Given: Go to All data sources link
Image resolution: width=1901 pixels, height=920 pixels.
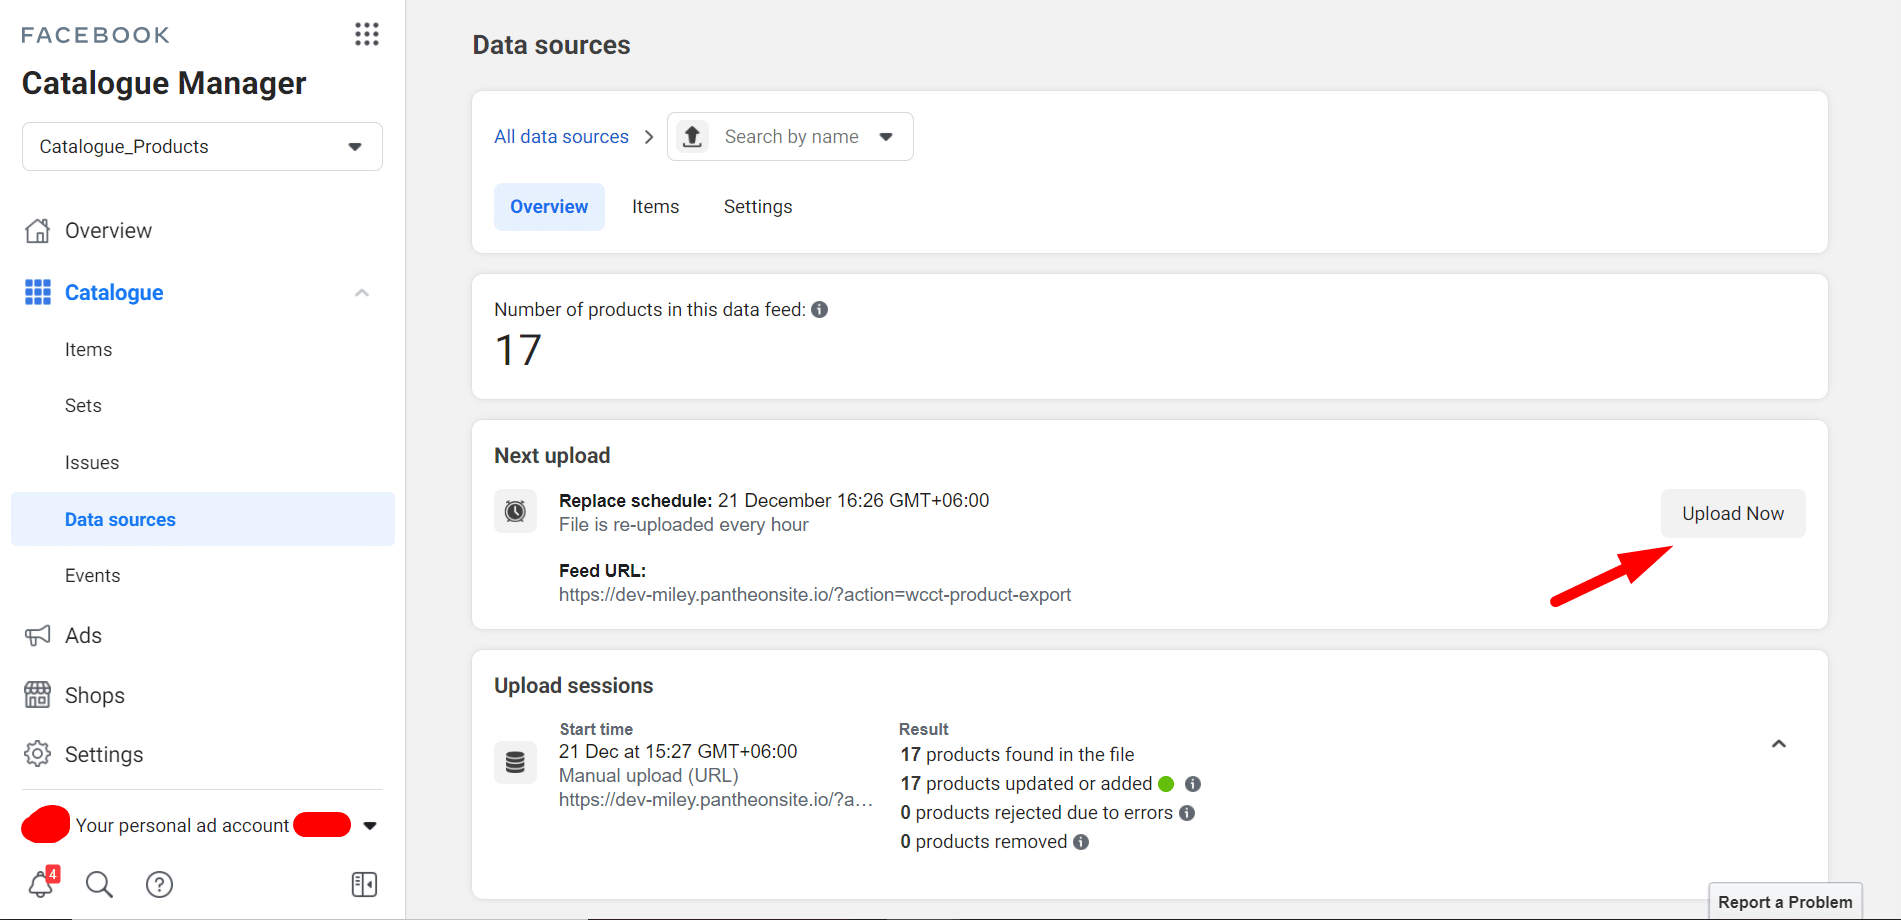Looking at the screenshot, I should coord(561,137).
